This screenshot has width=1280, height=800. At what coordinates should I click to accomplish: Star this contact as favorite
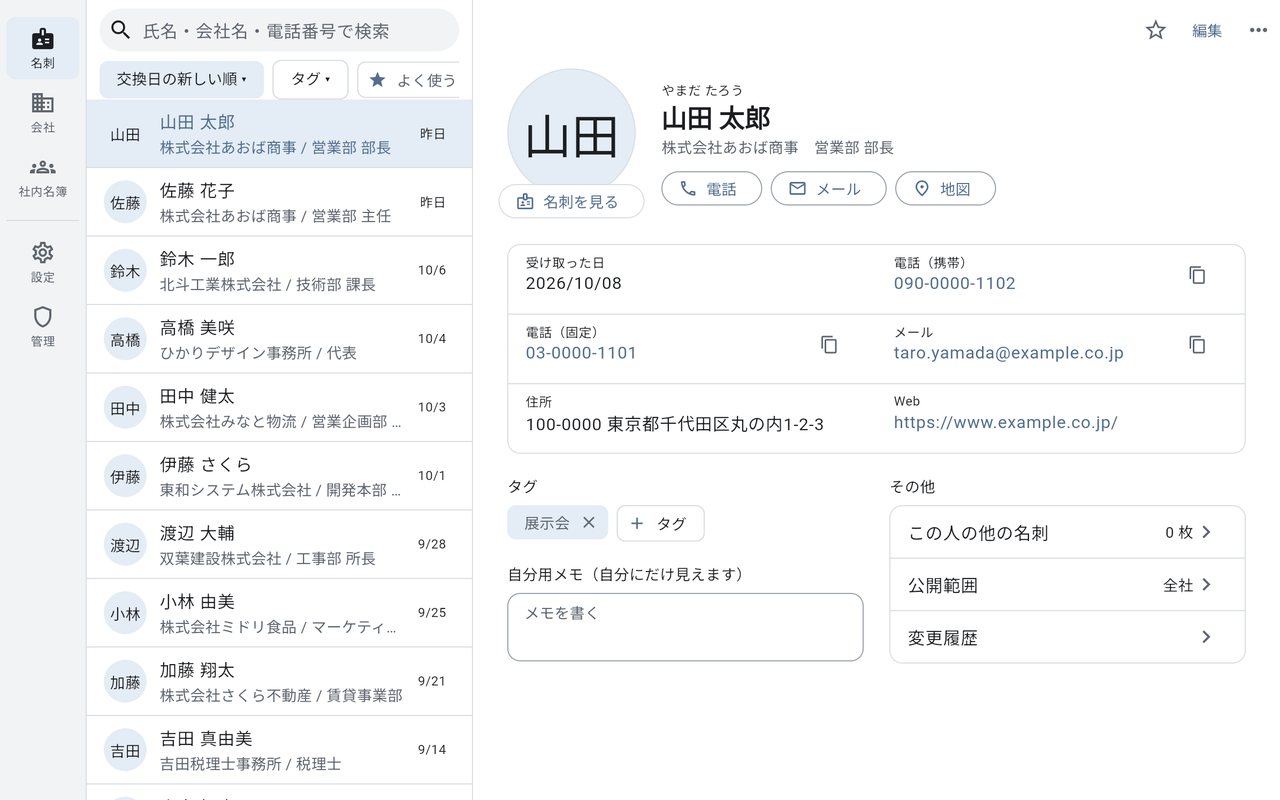coord(1156,30)
